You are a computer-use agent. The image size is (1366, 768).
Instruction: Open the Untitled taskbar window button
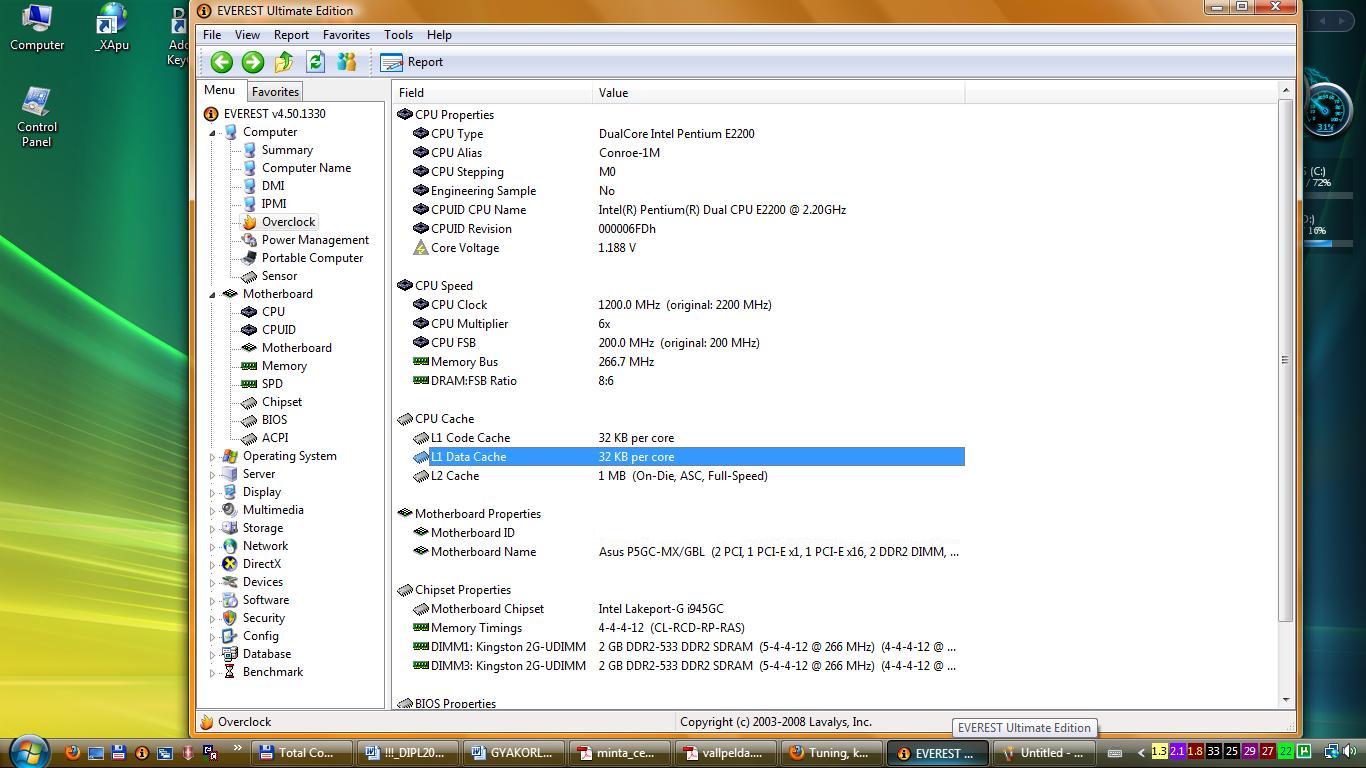point(1044,753)
